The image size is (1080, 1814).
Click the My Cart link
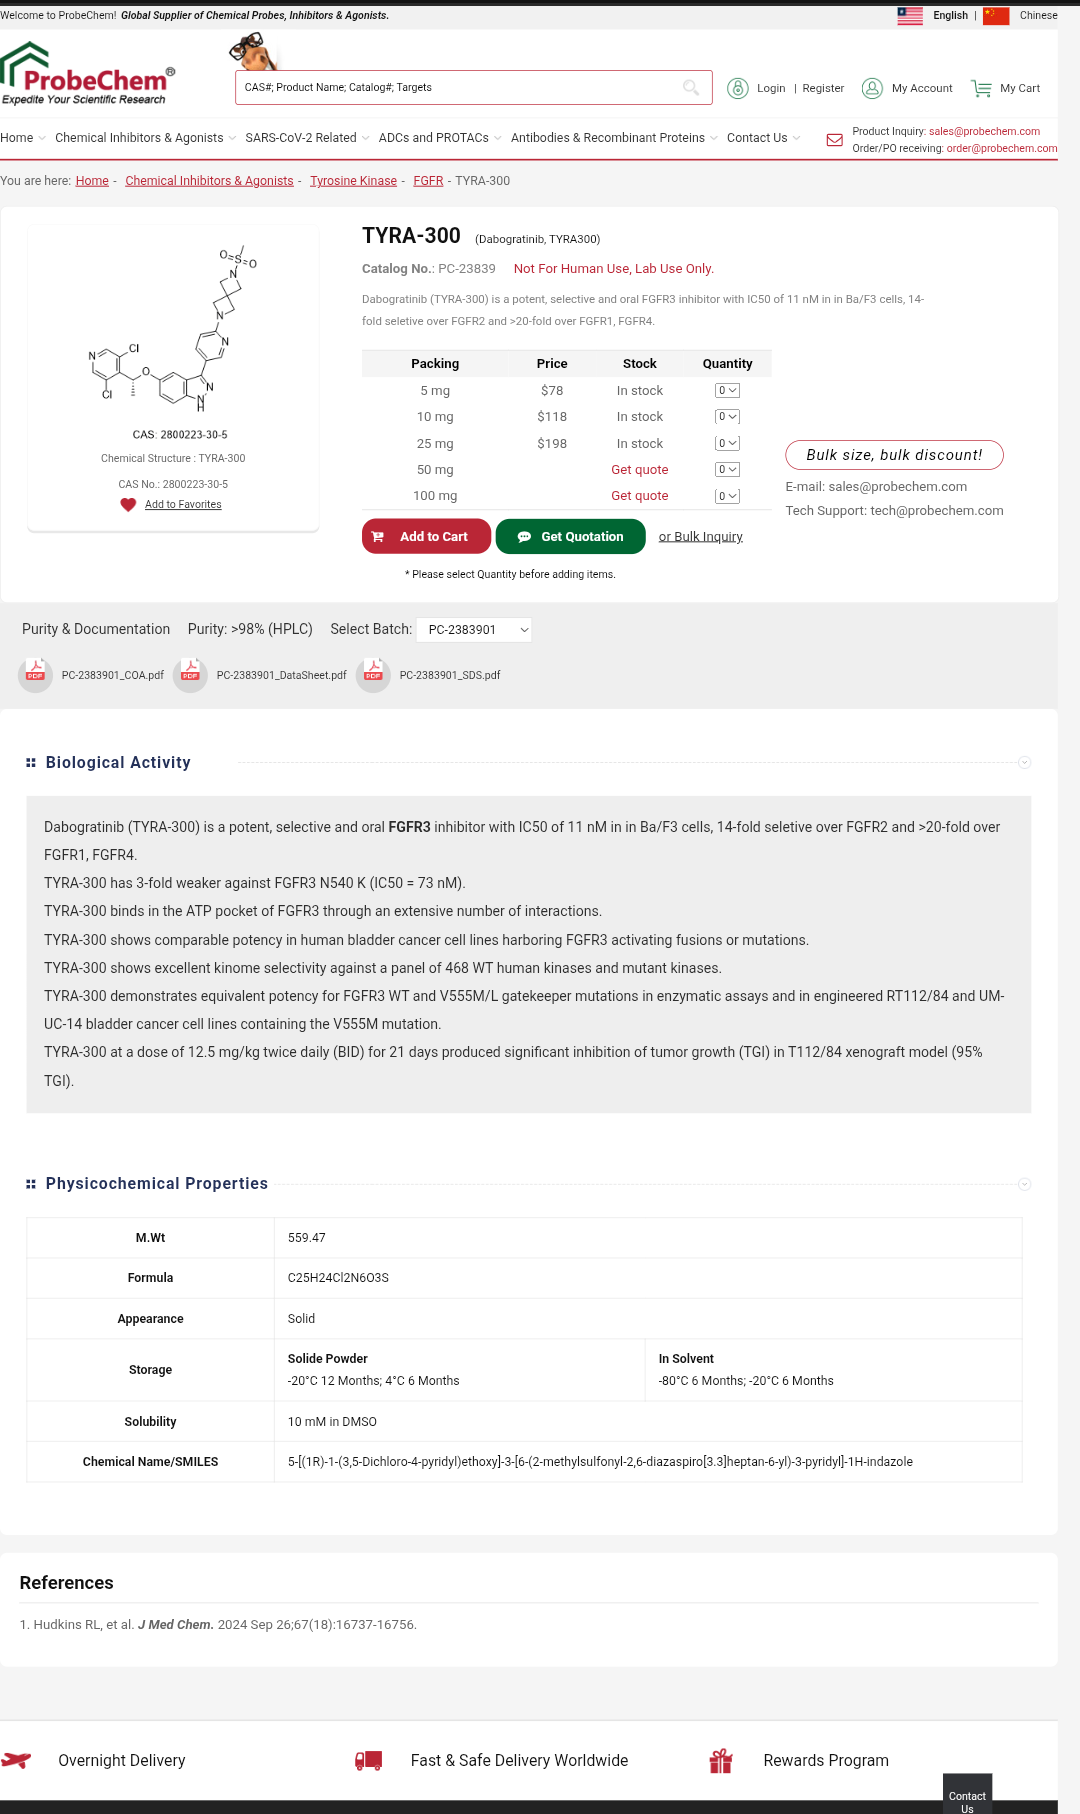click(x=1020, y=88)
